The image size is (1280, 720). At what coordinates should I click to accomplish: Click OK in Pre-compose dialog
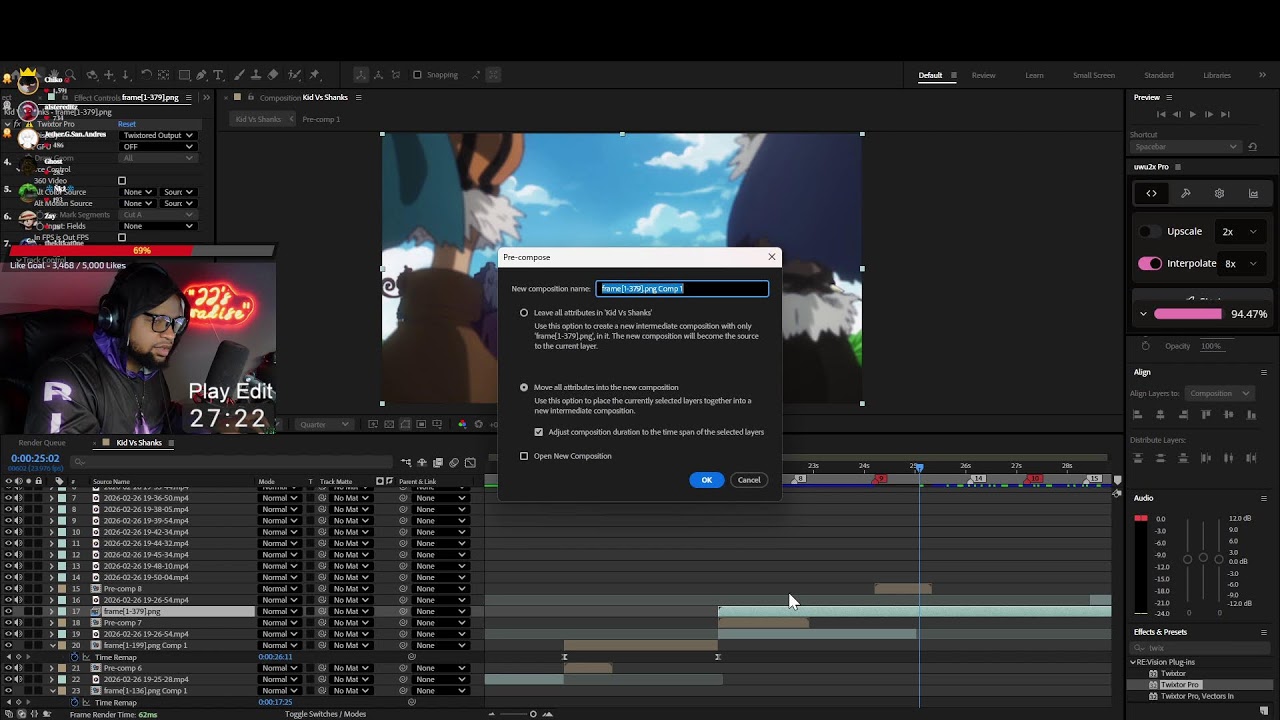click(x=706, y=480)
